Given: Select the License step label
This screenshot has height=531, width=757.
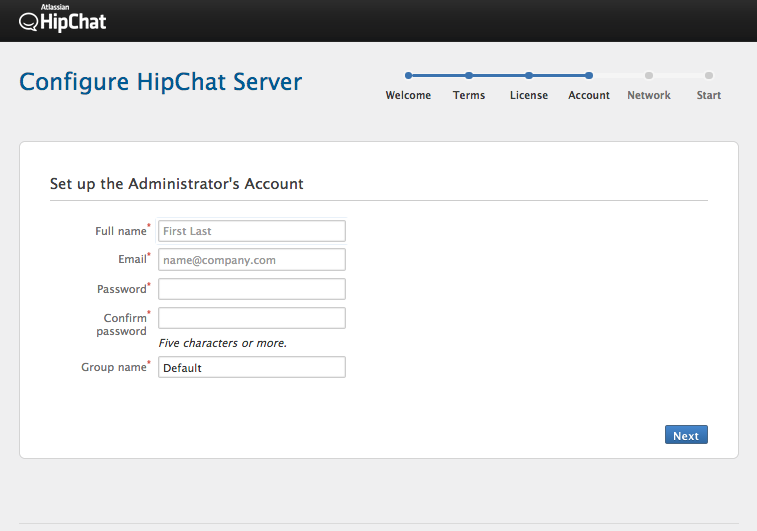Looking at the screenshot, I should coord(529,95).
